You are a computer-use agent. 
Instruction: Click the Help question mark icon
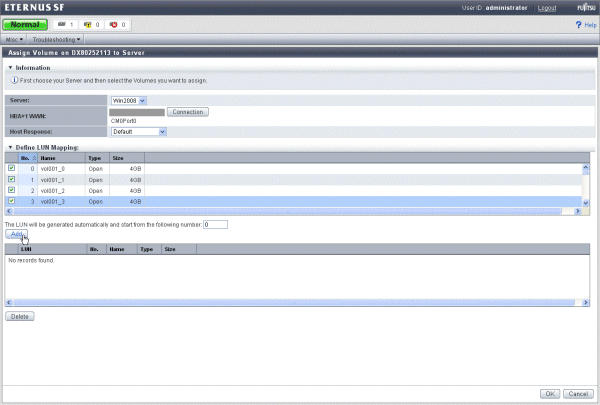pos(578,25)
